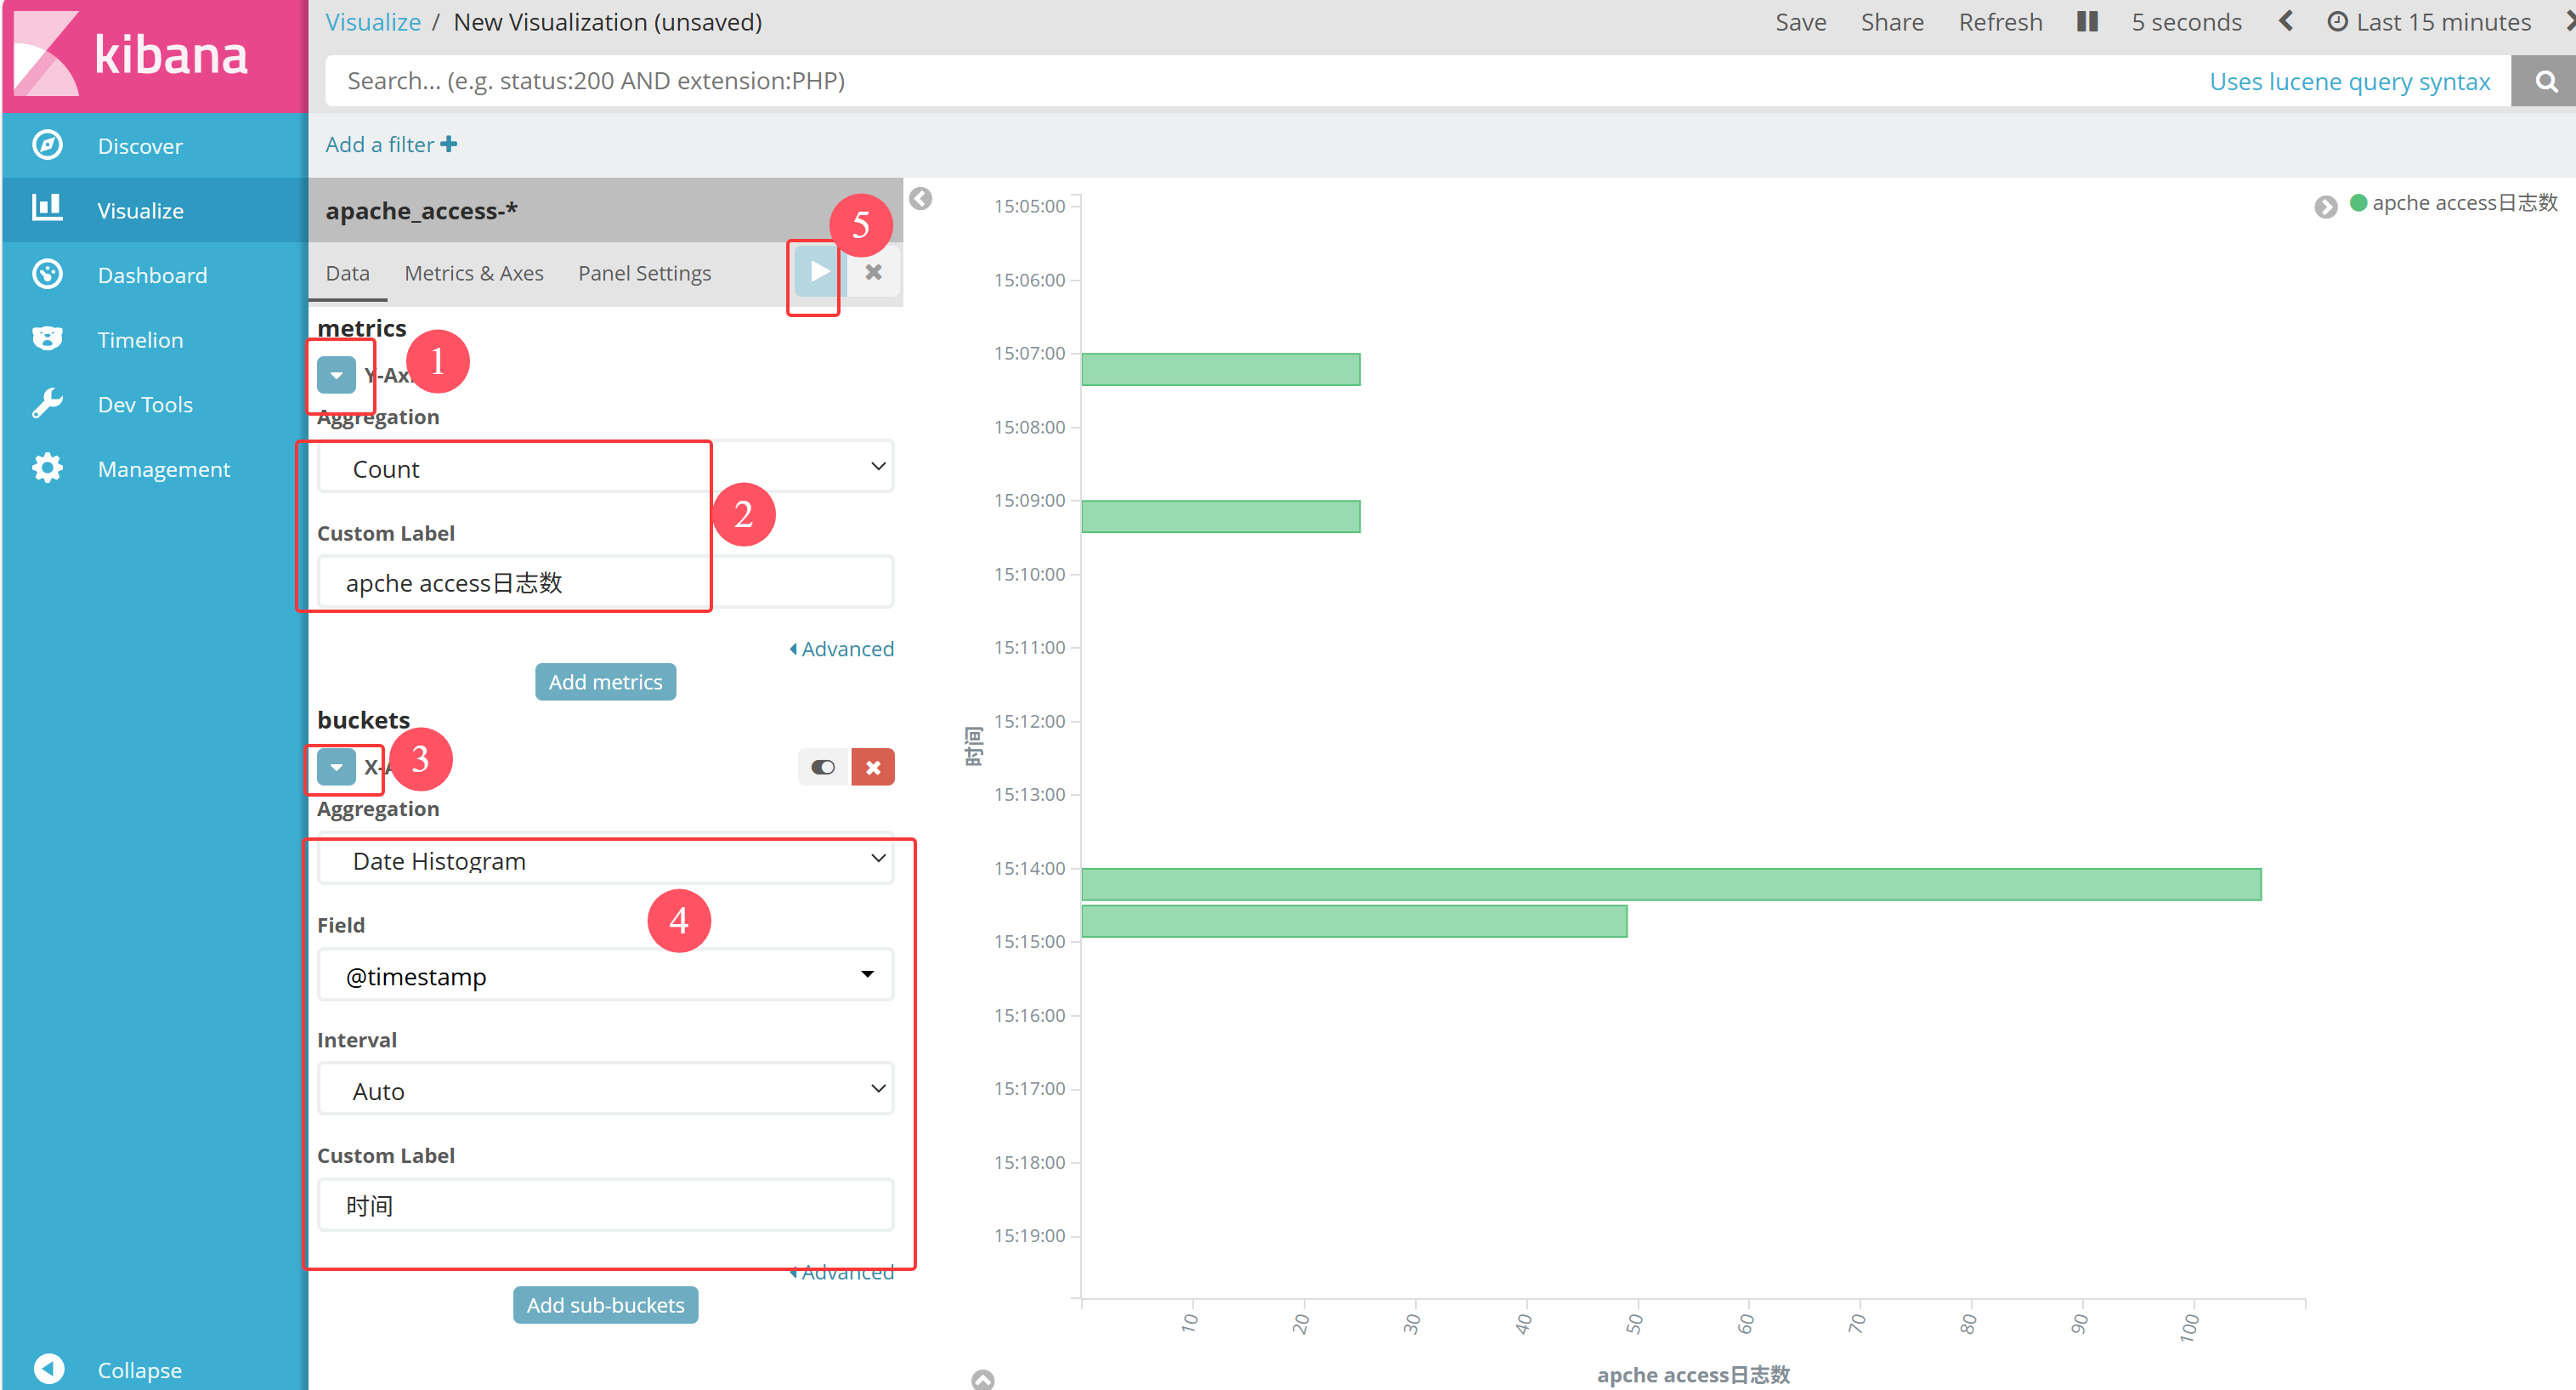Open Uses lucene query syntax link
This screenshot has height=1390, width=2576.
[x=2349, y=82]
